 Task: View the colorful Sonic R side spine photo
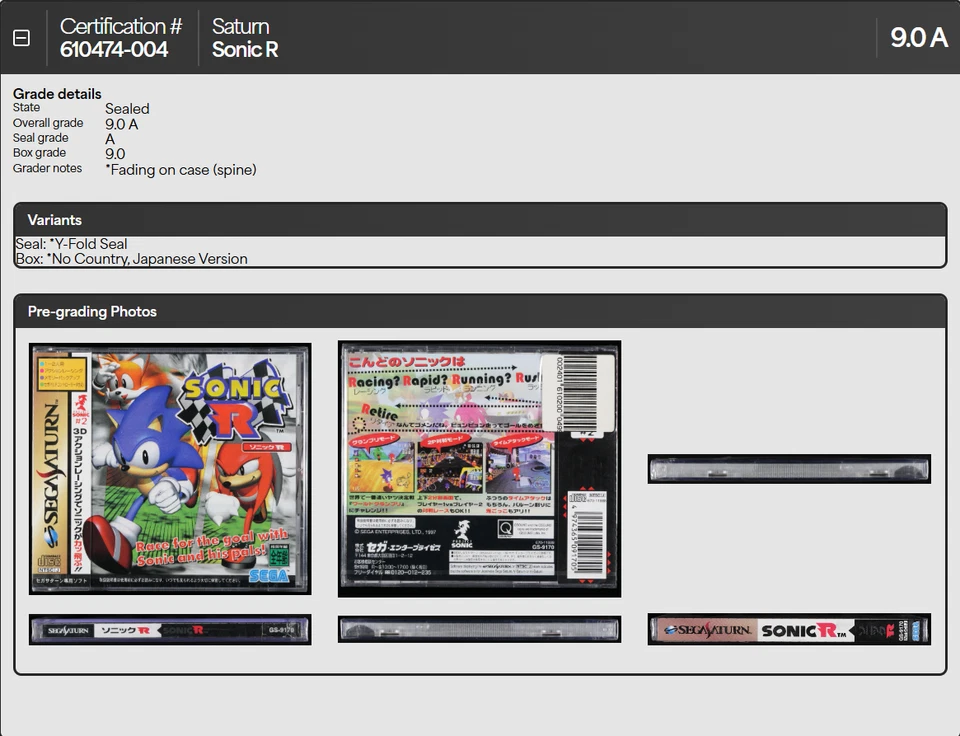(x=788, y=629)
